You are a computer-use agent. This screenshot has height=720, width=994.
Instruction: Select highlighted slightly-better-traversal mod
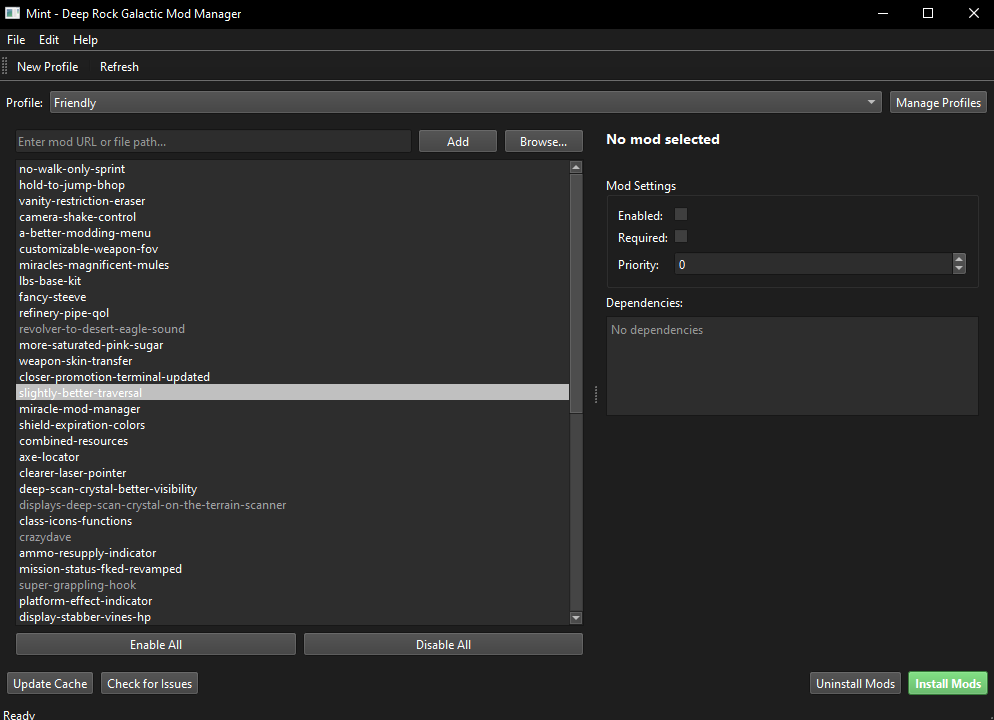292,393
